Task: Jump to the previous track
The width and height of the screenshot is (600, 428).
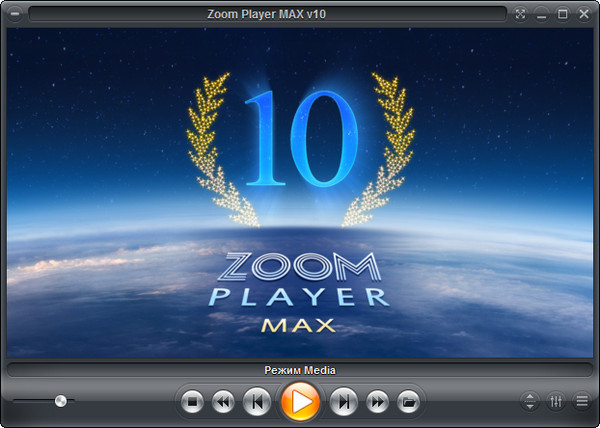Action: (256, 402)
